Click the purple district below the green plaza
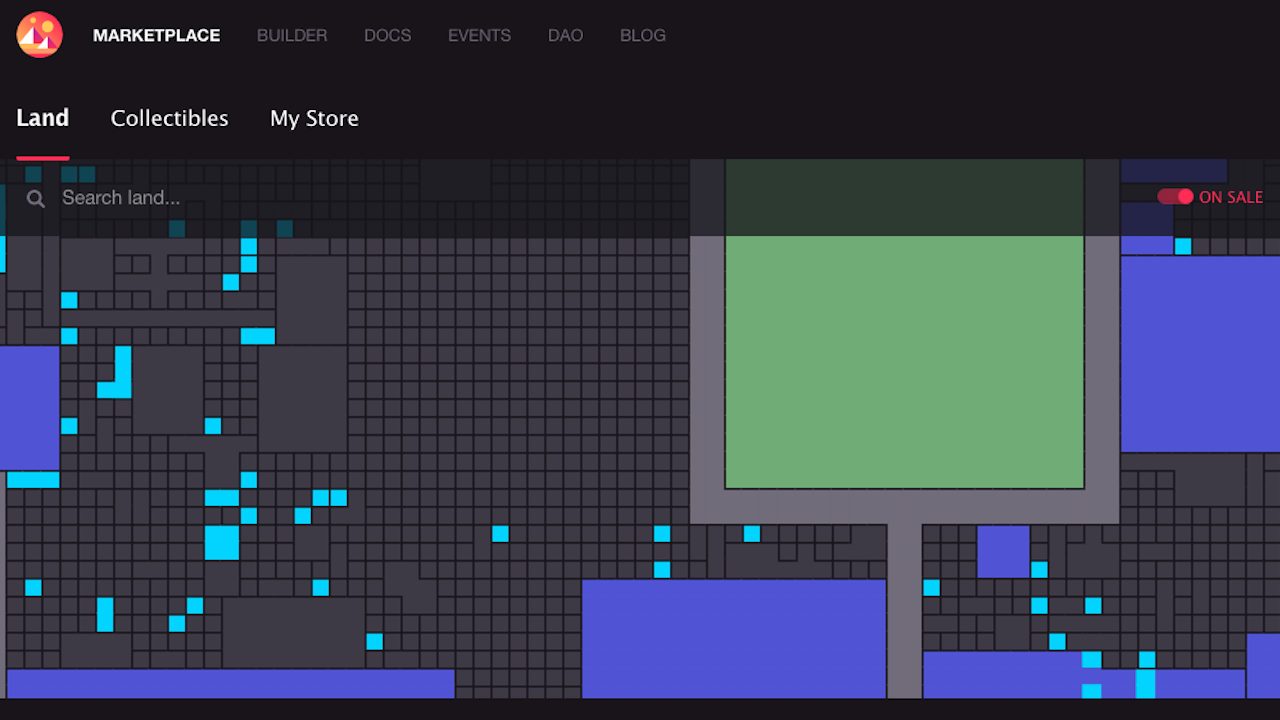The height and width of the screenshot is (720, 1280). pyautogui.click(x=733, y=638)
